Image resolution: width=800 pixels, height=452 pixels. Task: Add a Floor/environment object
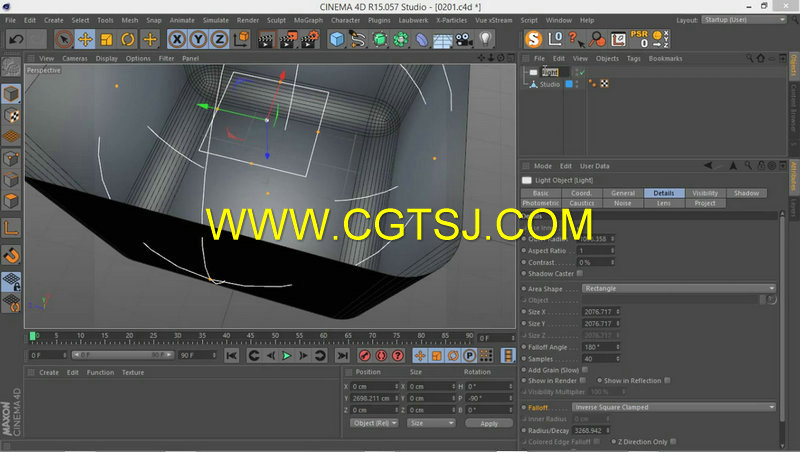point(443,39)
